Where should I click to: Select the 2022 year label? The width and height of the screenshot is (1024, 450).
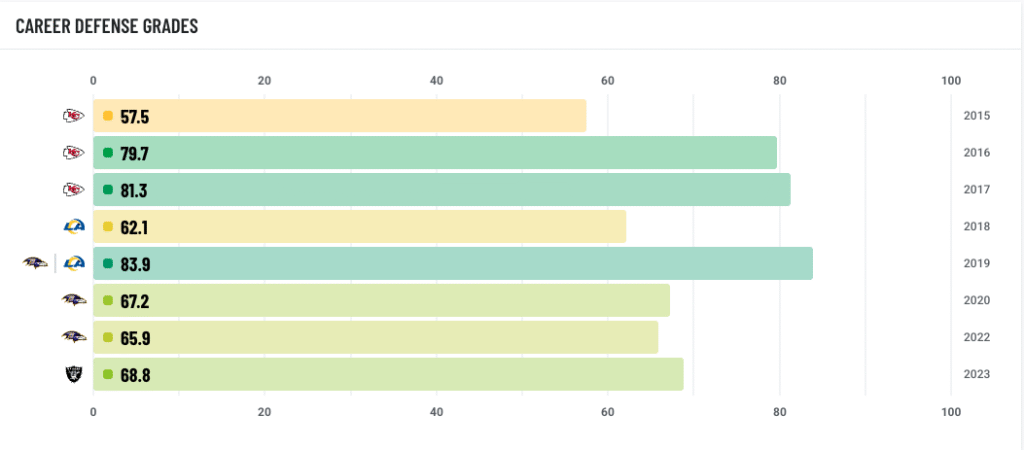pos(976,337)
